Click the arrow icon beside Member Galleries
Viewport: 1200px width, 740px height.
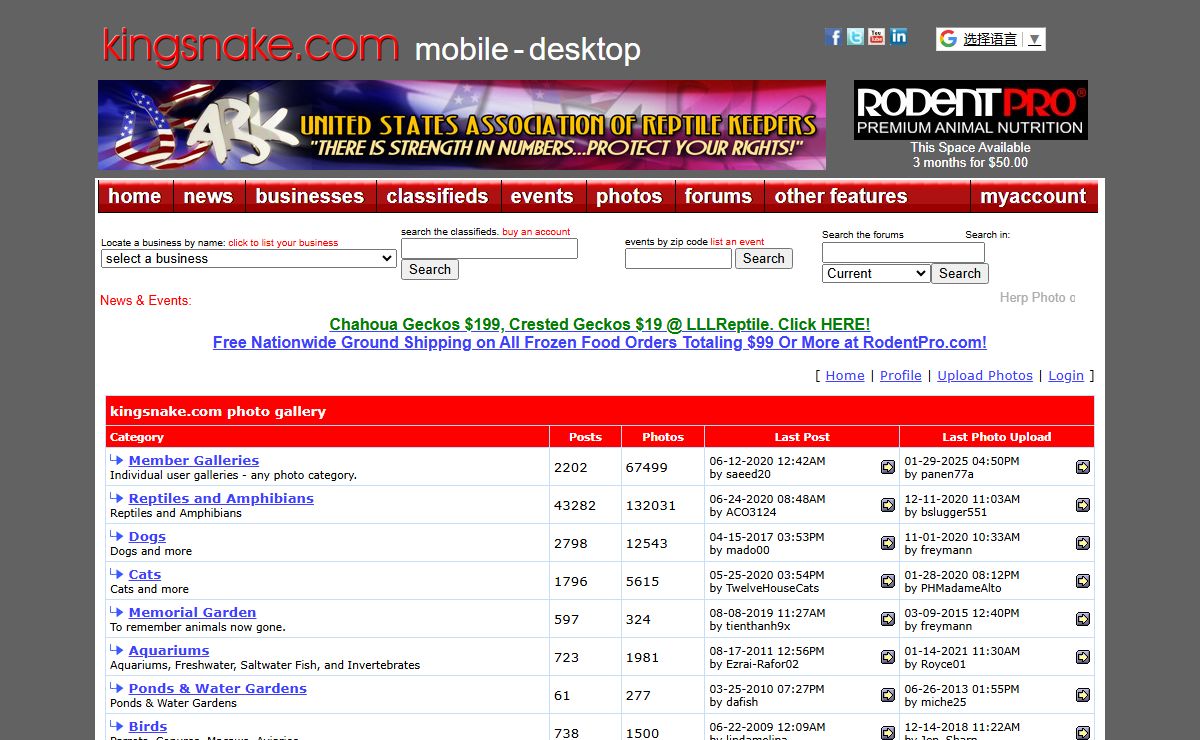(x=117, y=460)
